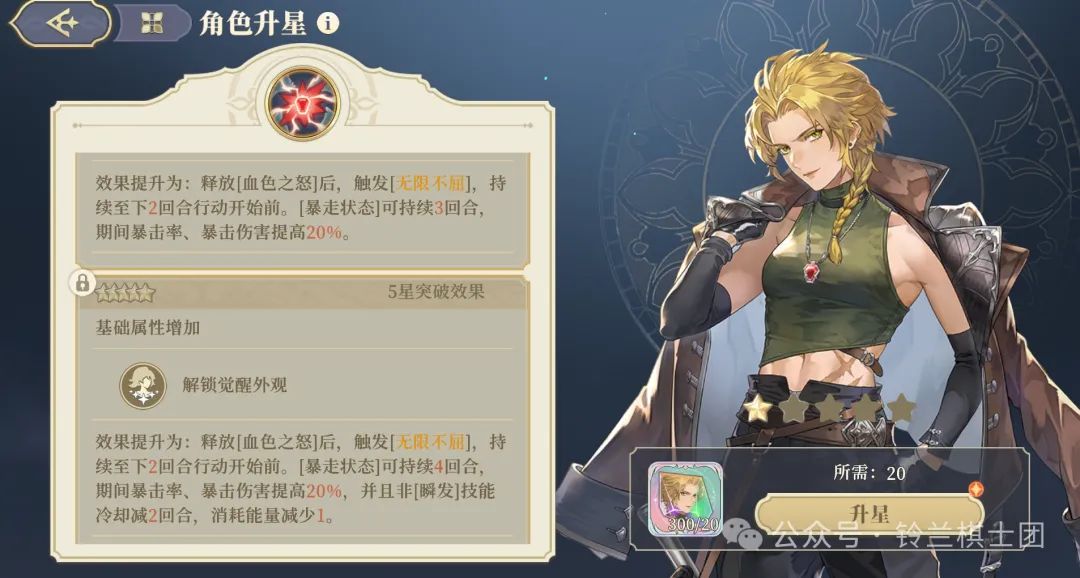The height and width of the screenshot is (578, 1080).
Task: Tap the fifth empty star on character
Action: pos(901,408)
